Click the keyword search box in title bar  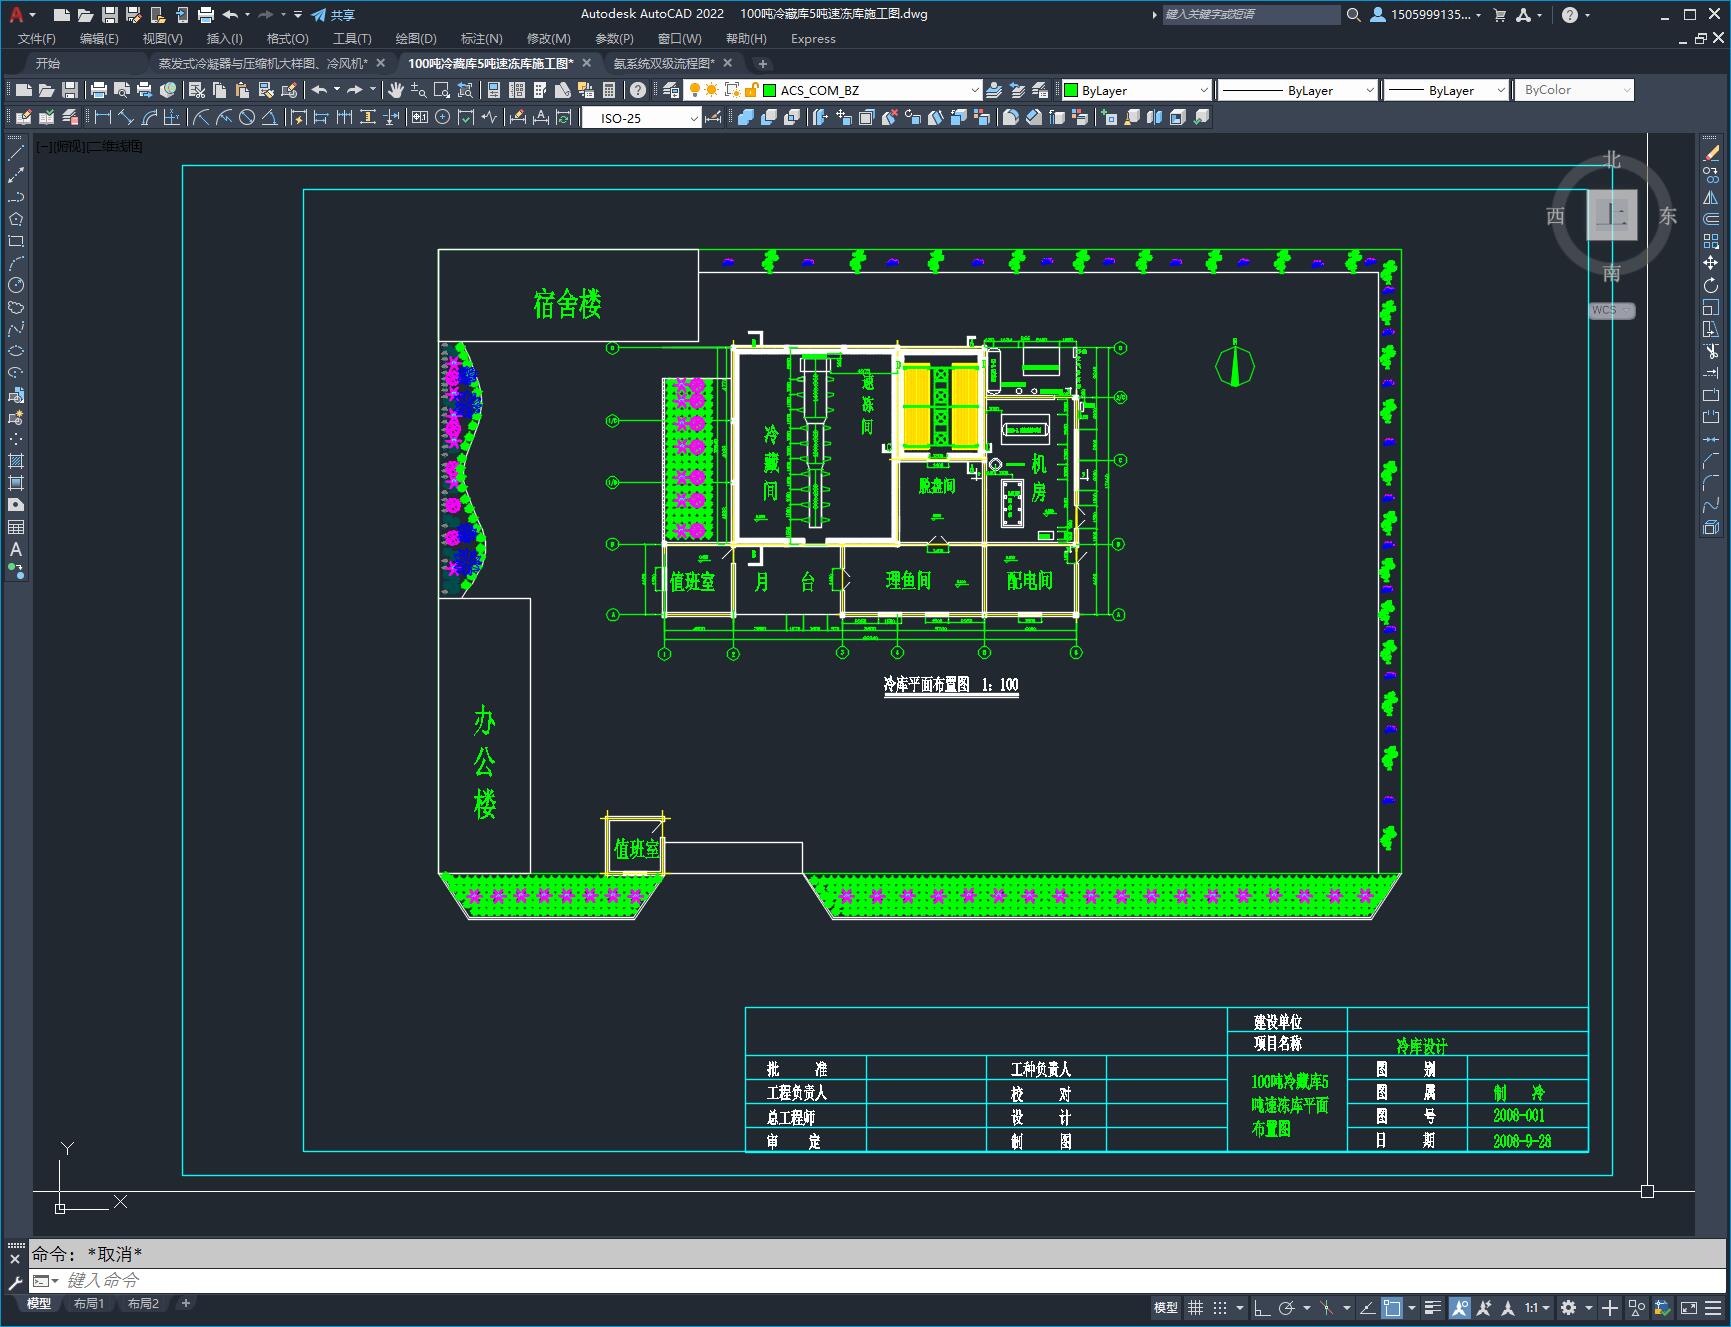coord(1251,15)
